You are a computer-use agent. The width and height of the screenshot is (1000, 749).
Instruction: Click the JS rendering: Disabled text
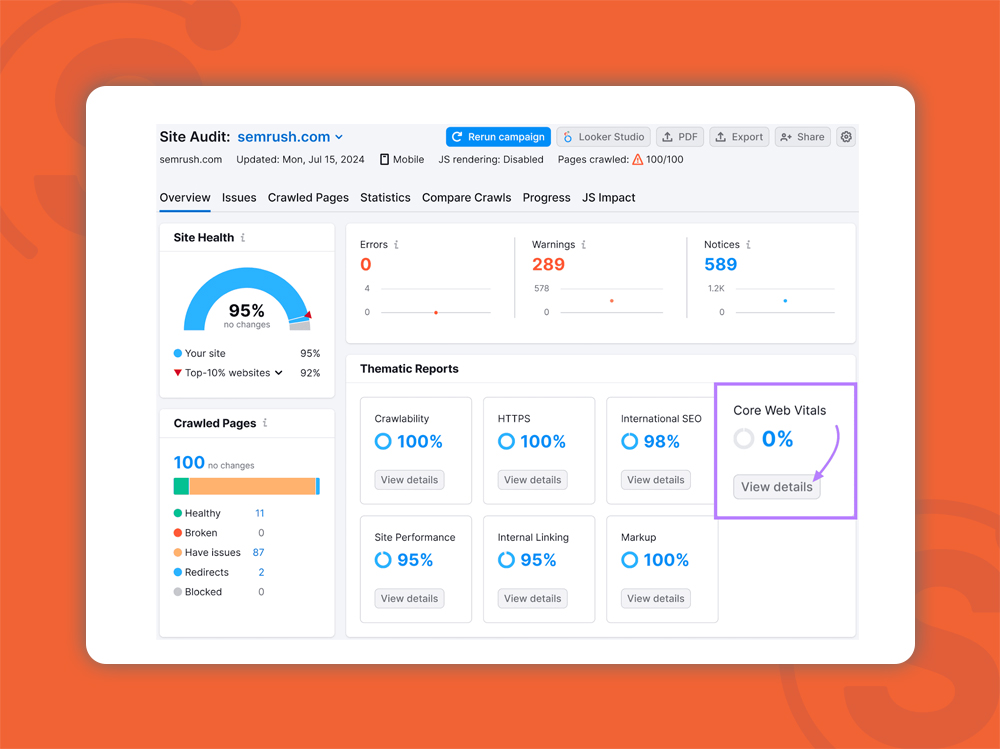point(490,159)
